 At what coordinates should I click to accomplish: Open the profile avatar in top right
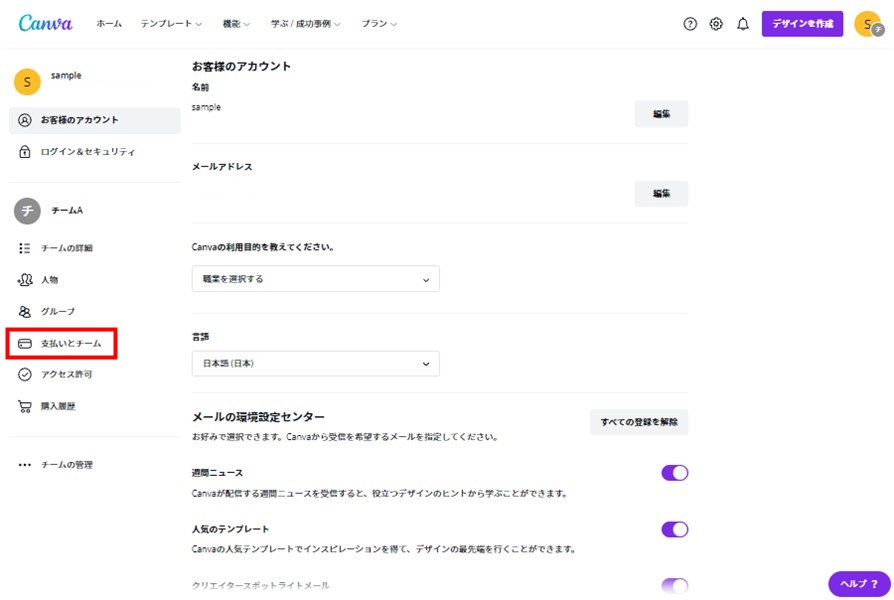[868, 24]
